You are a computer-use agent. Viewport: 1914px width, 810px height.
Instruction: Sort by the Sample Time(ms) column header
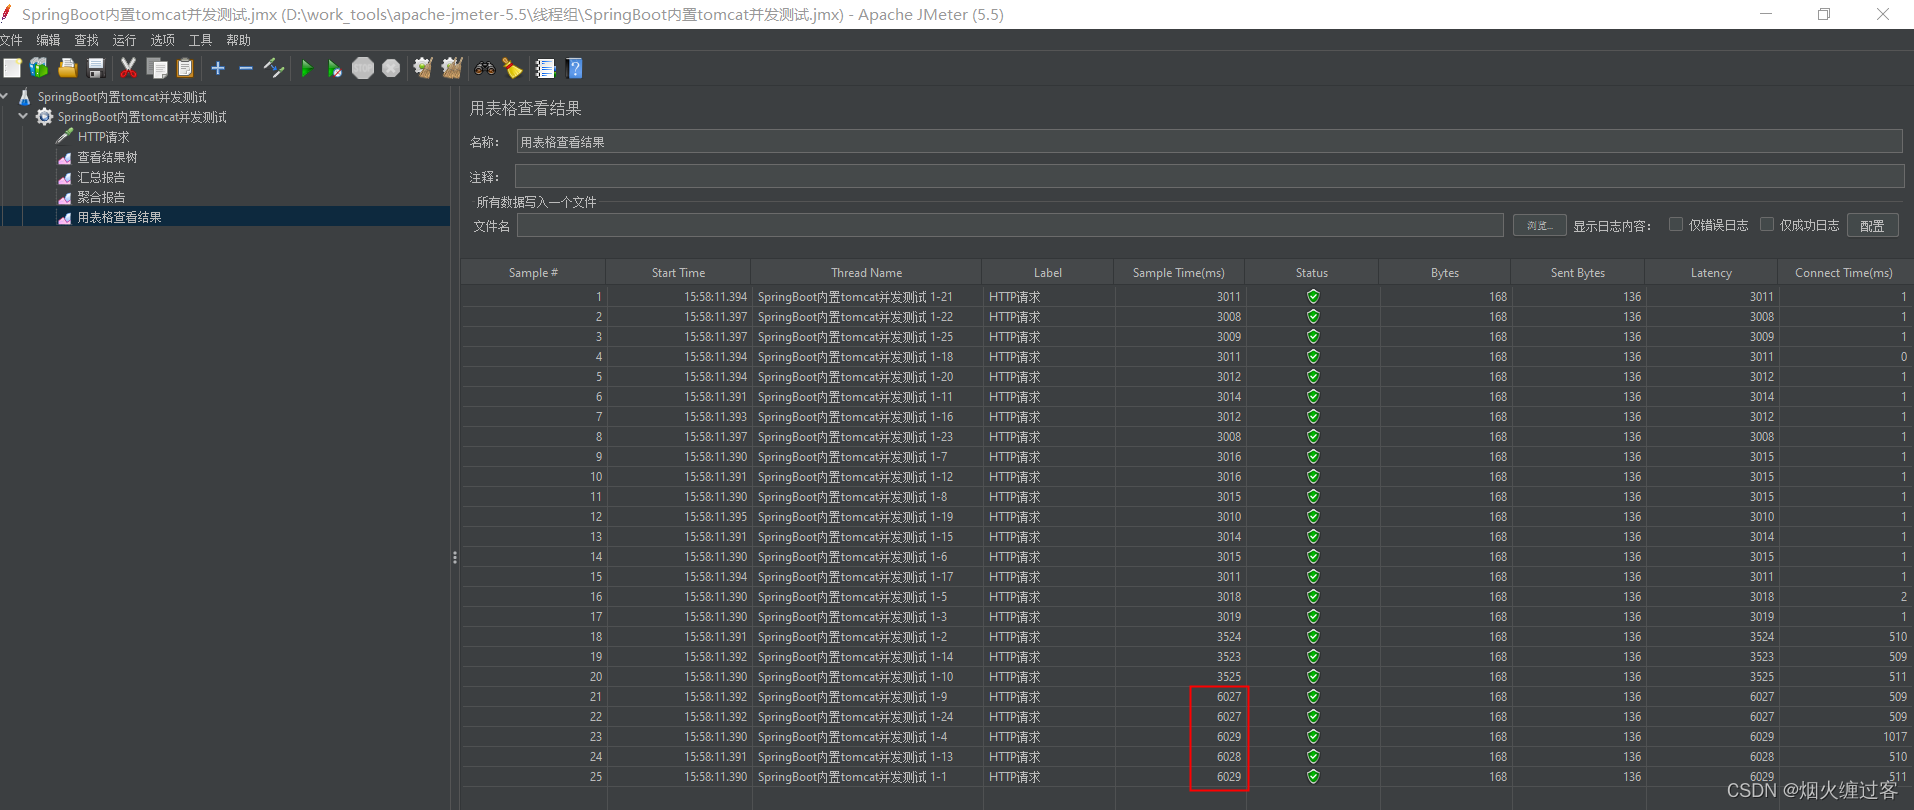(1178, 273)
